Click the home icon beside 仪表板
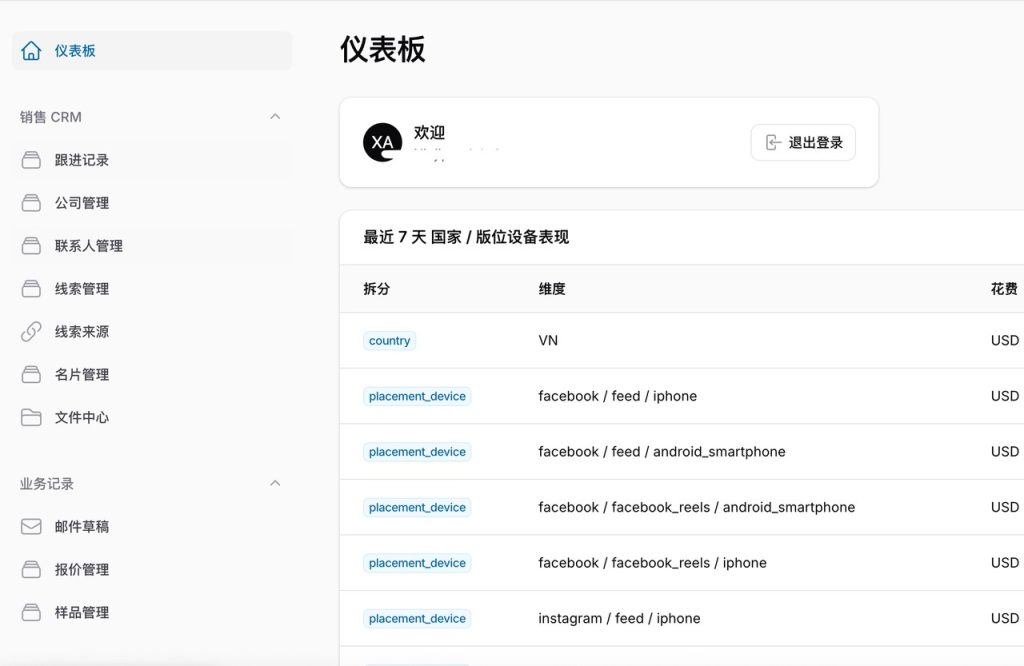Screen dimensions: 1024x666 click(31, 51)
